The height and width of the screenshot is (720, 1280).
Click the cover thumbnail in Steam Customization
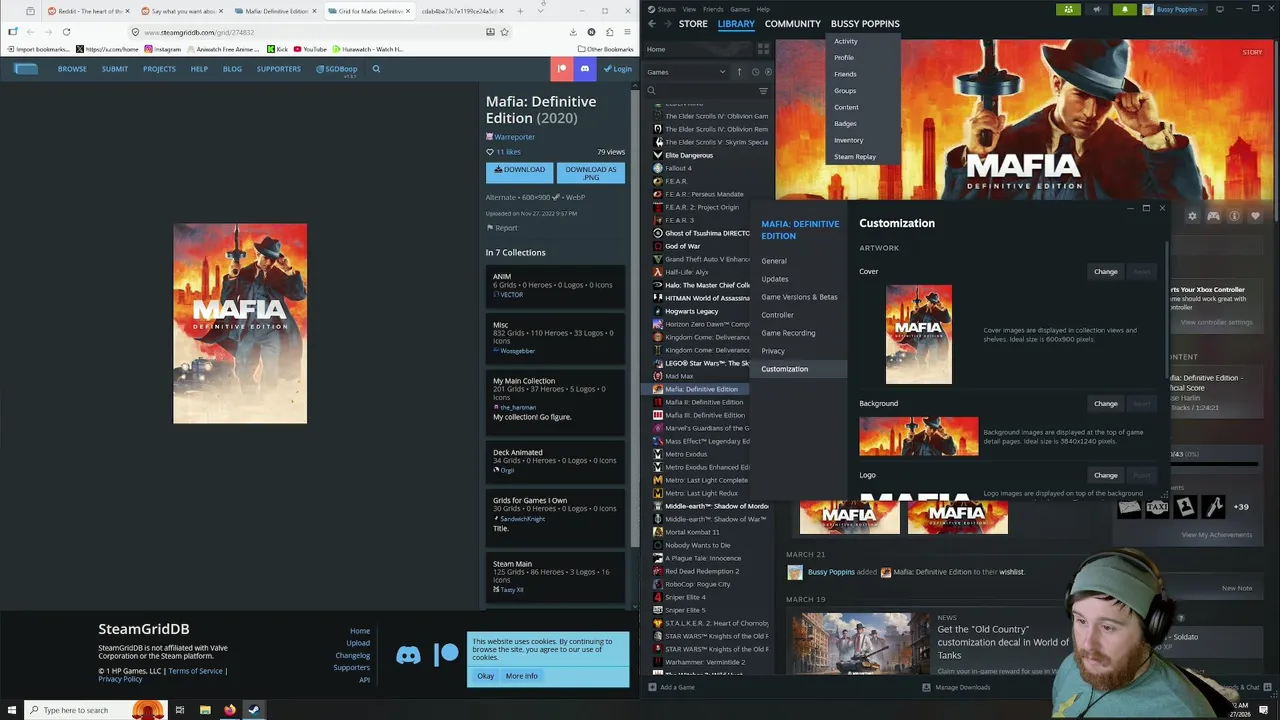pos(919,334)
